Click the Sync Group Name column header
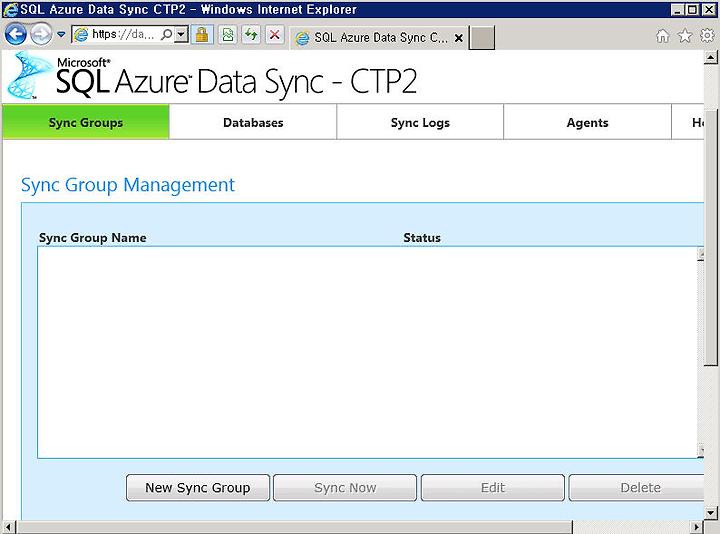720x534 pixels. [x=93, y=238]
